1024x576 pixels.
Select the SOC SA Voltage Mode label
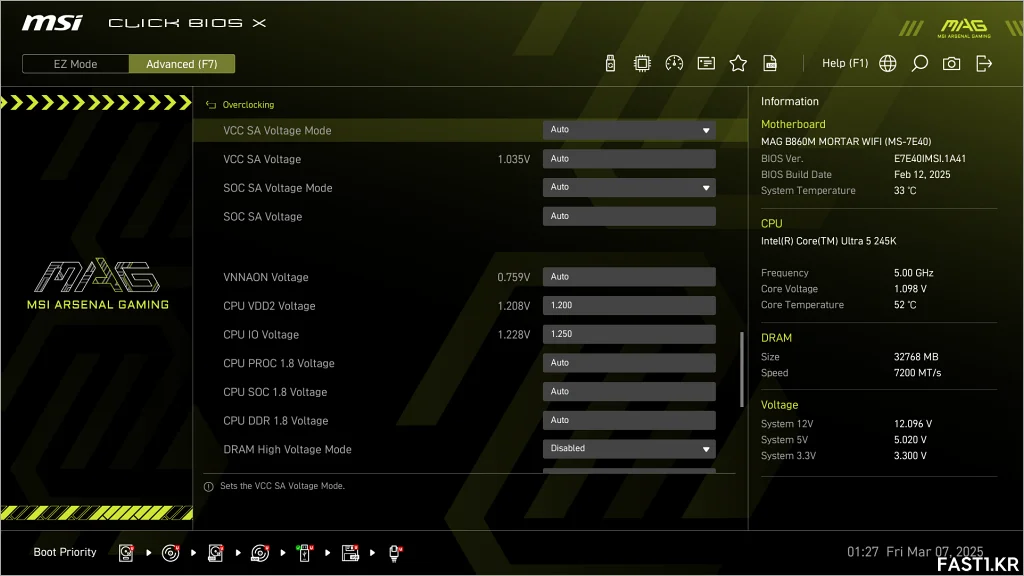click(278, 188)
